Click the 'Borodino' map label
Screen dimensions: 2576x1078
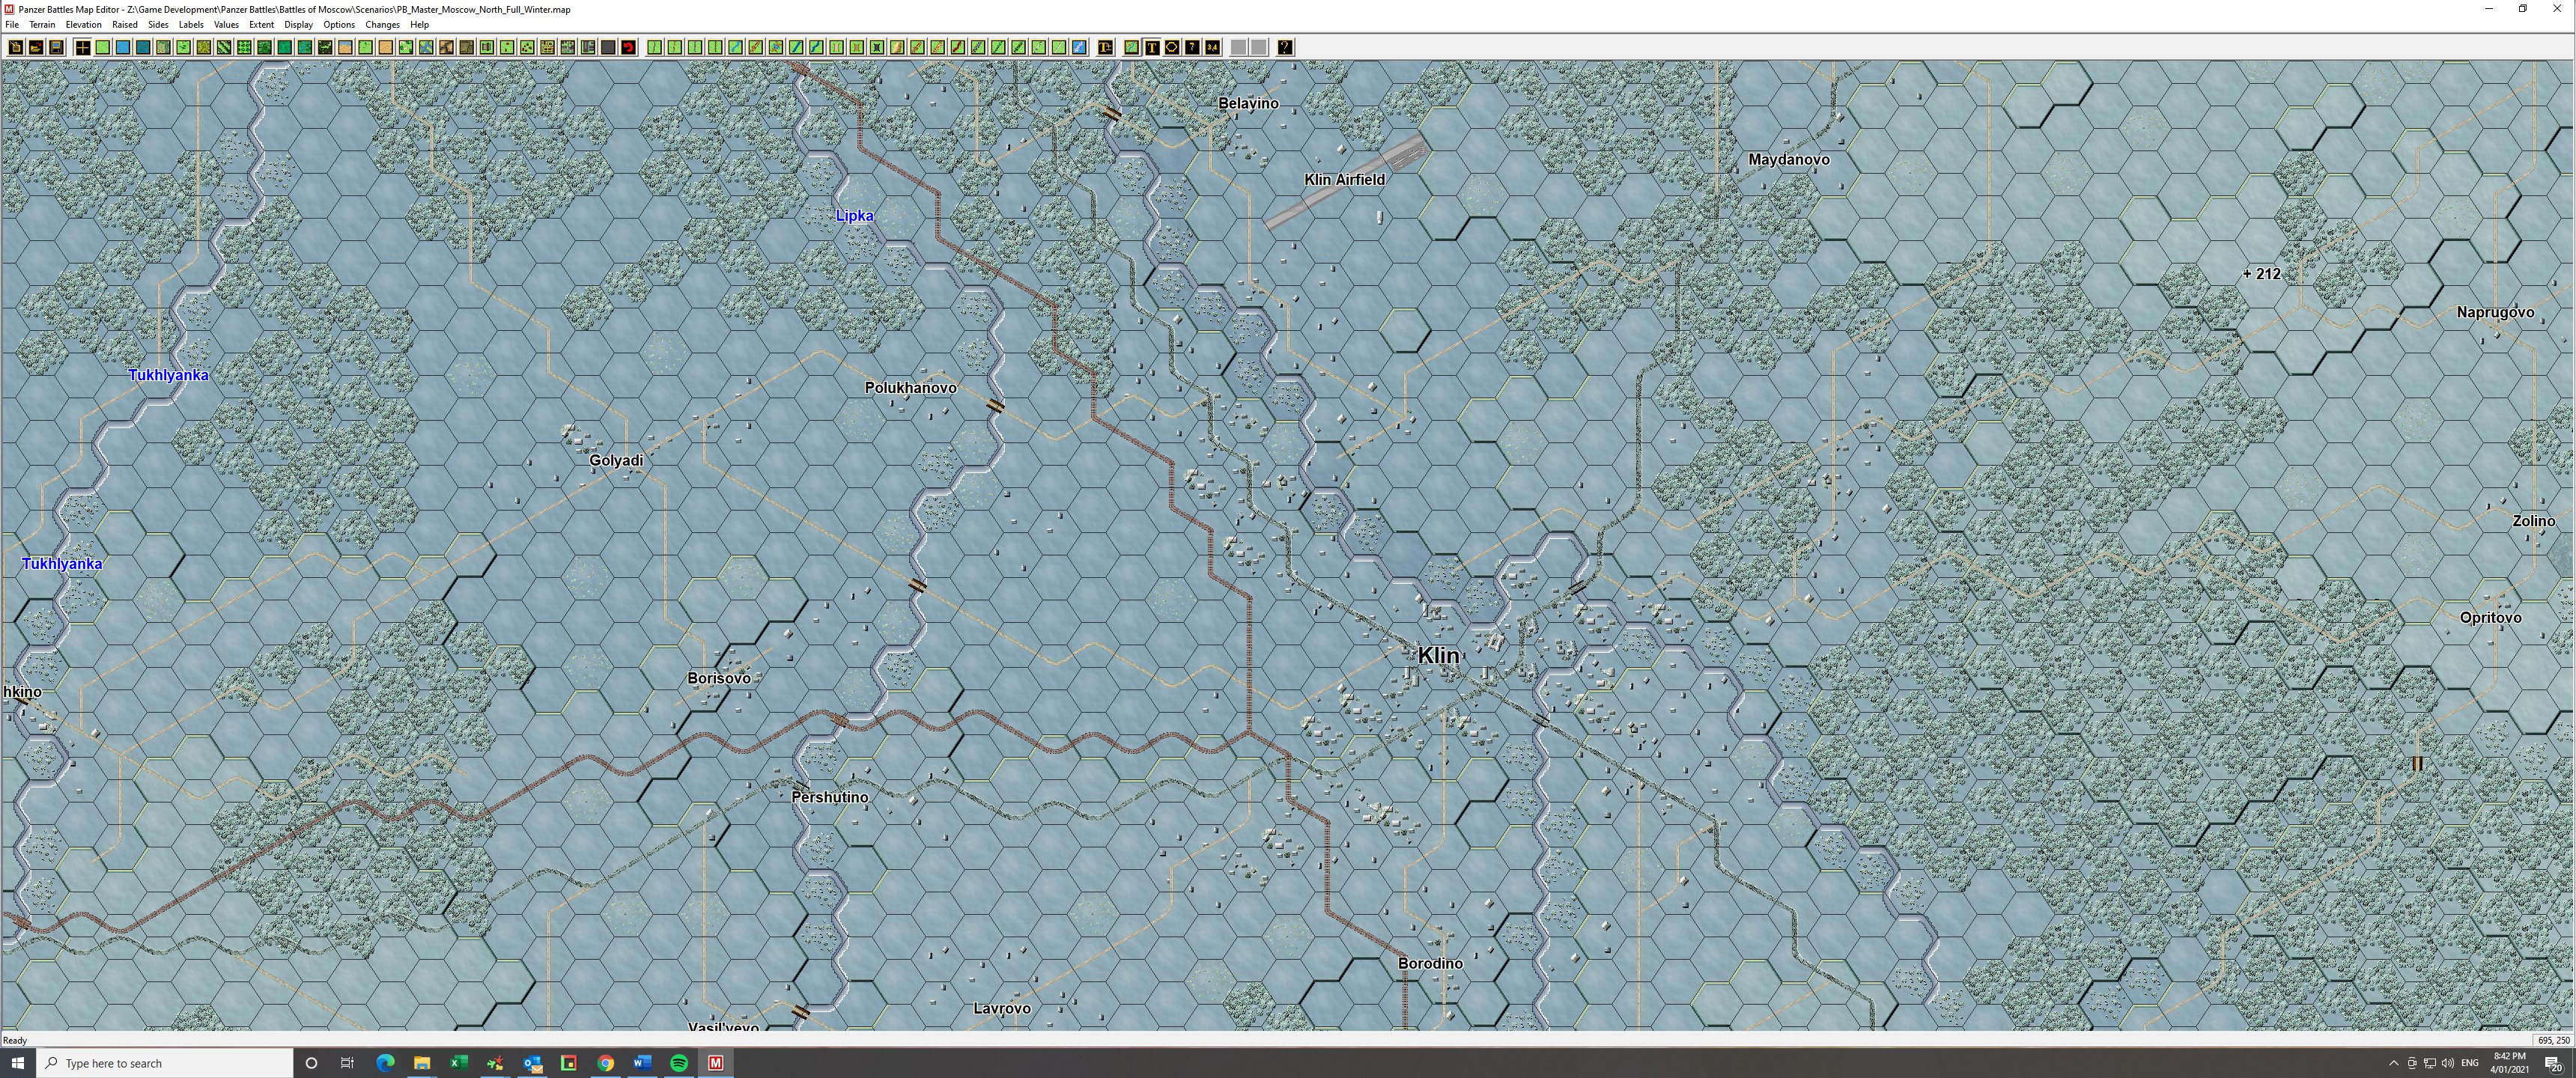point(1430,963)
